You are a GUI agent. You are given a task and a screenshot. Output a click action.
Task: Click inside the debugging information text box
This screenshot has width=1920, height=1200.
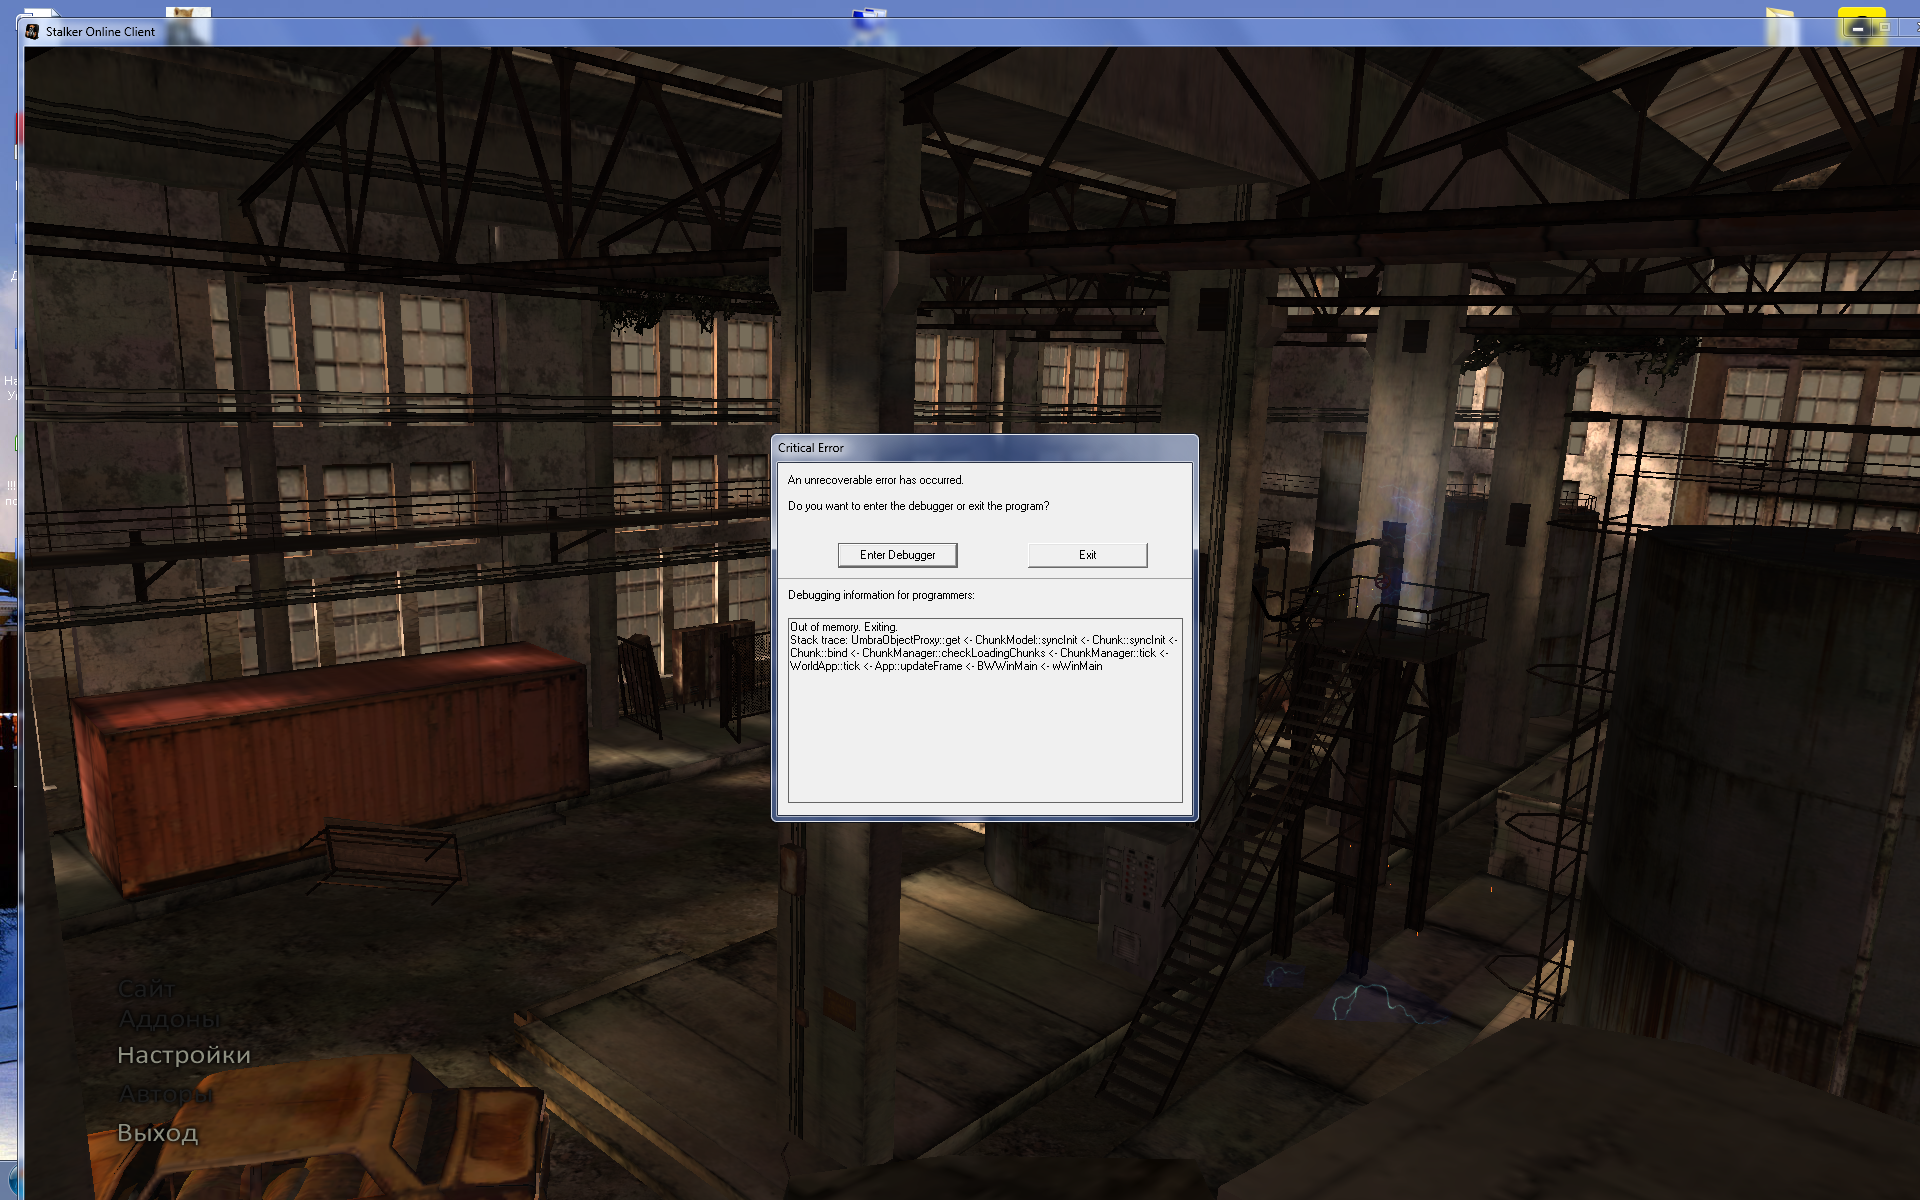[x=985, y=710]
